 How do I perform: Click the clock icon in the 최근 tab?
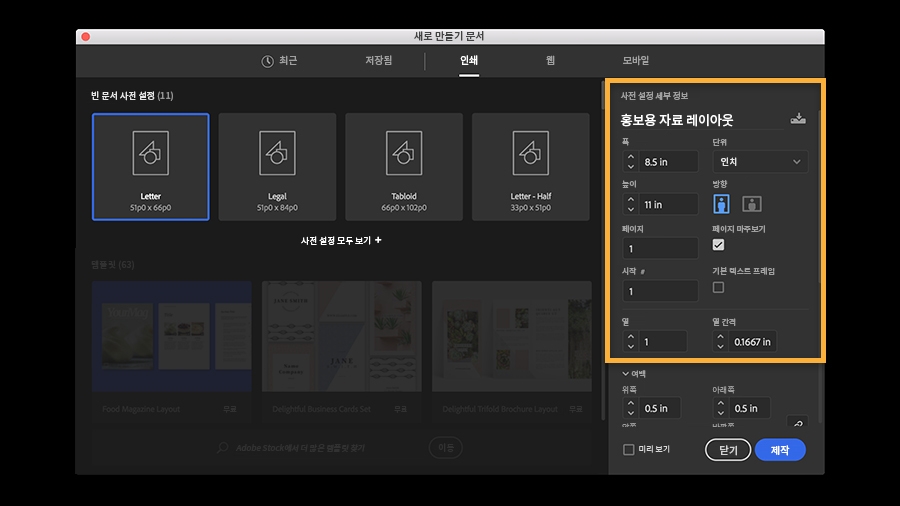pyautogui.click(x=267, y=61)
